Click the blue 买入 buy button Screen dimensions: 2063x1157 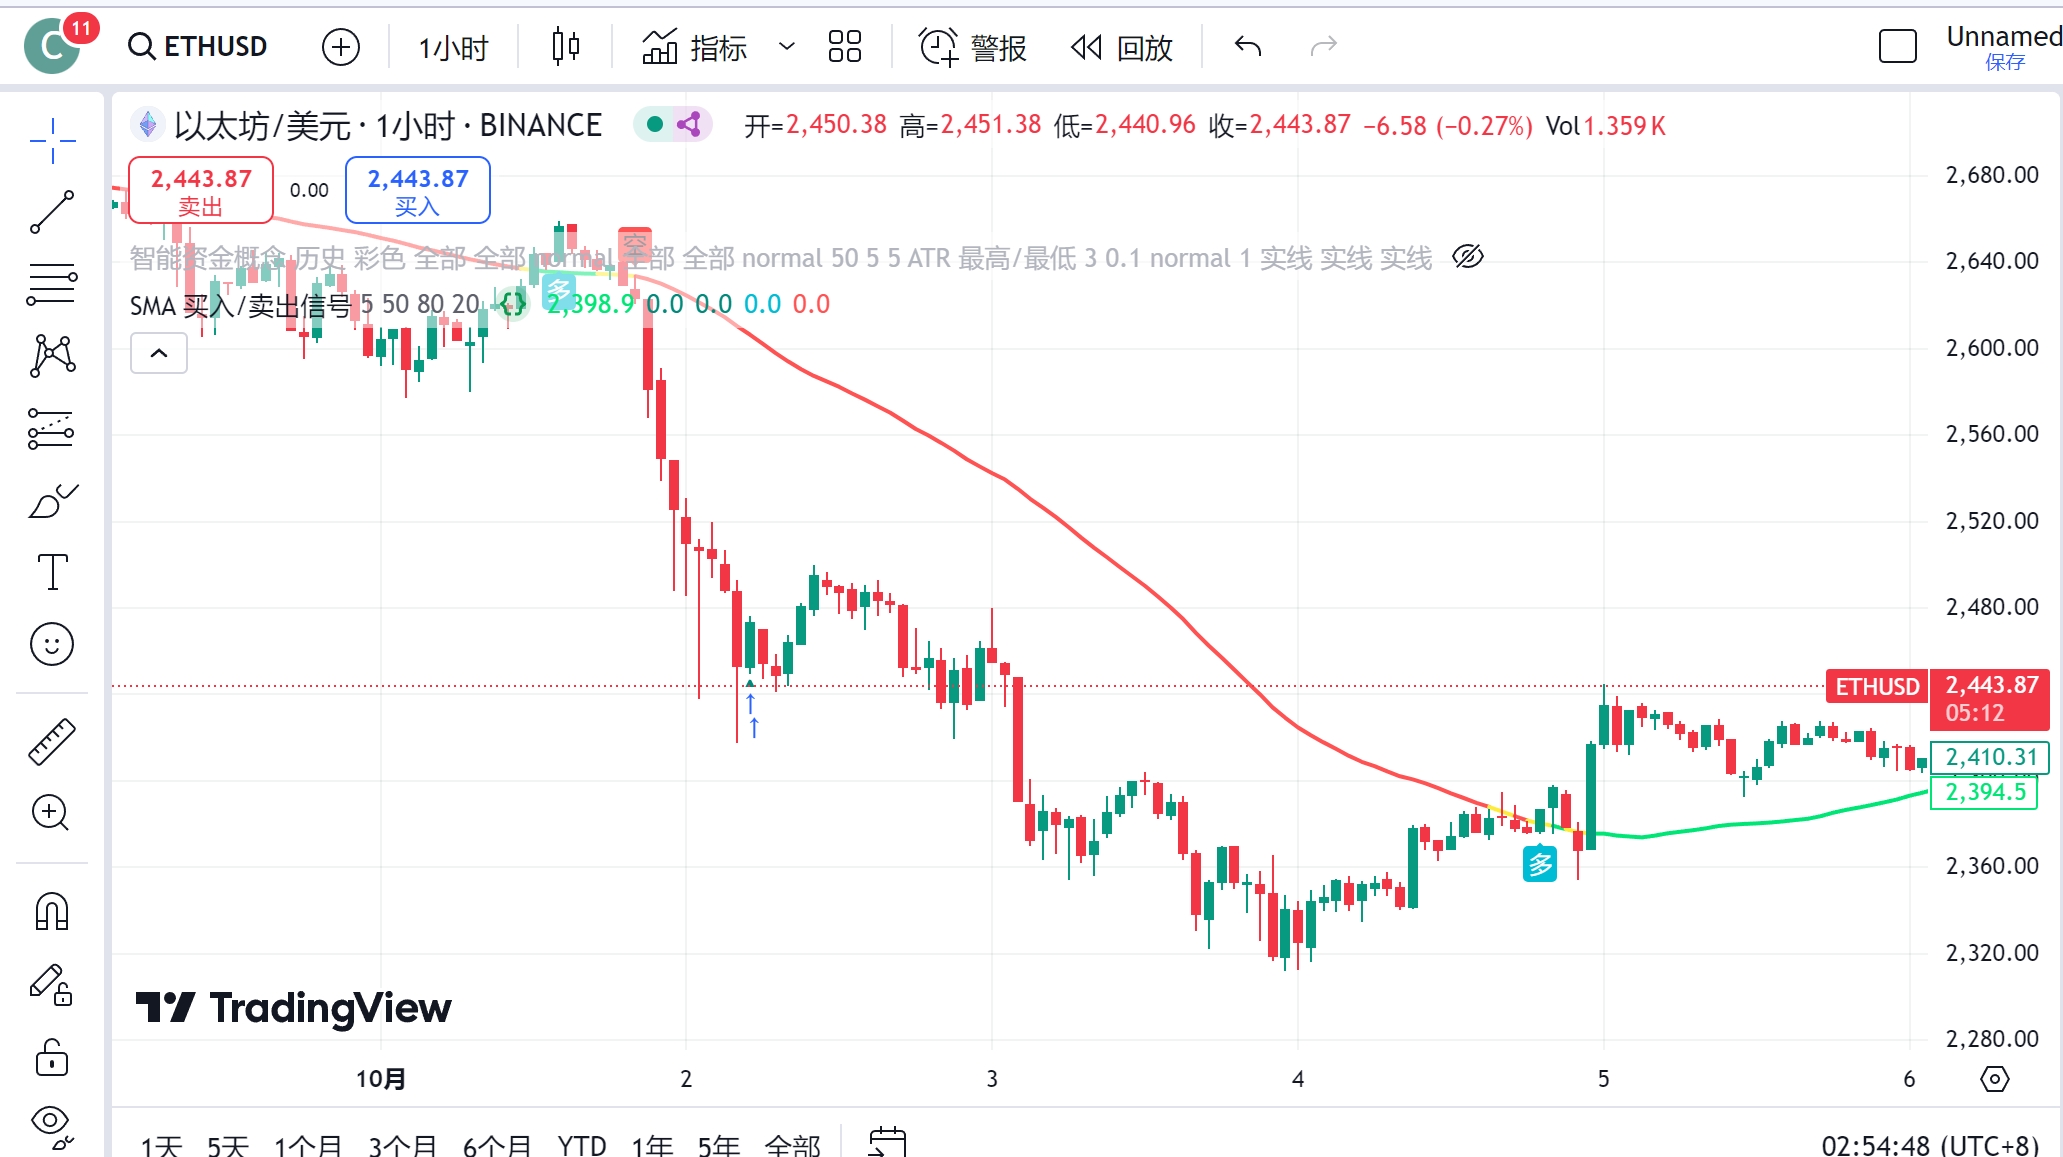coord(418,190)
